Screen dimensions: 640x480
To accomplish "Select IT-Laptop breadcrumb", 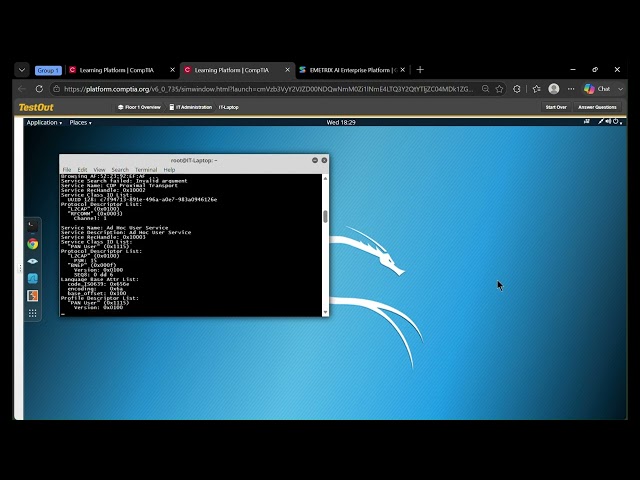I will pyautogui.click(x=229, y=107).
